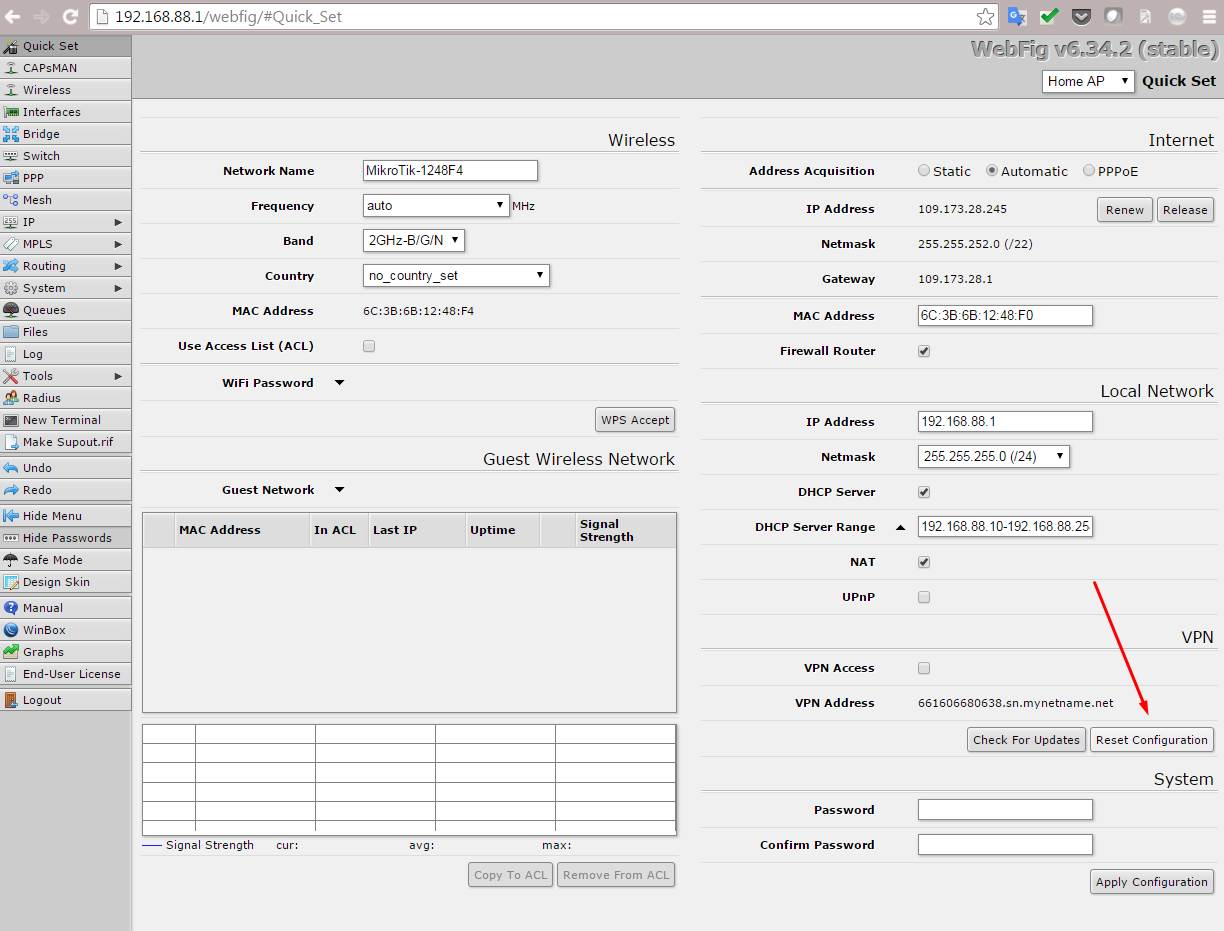Click the Logout door icon
1224x931 pixels.
[11, 700]
